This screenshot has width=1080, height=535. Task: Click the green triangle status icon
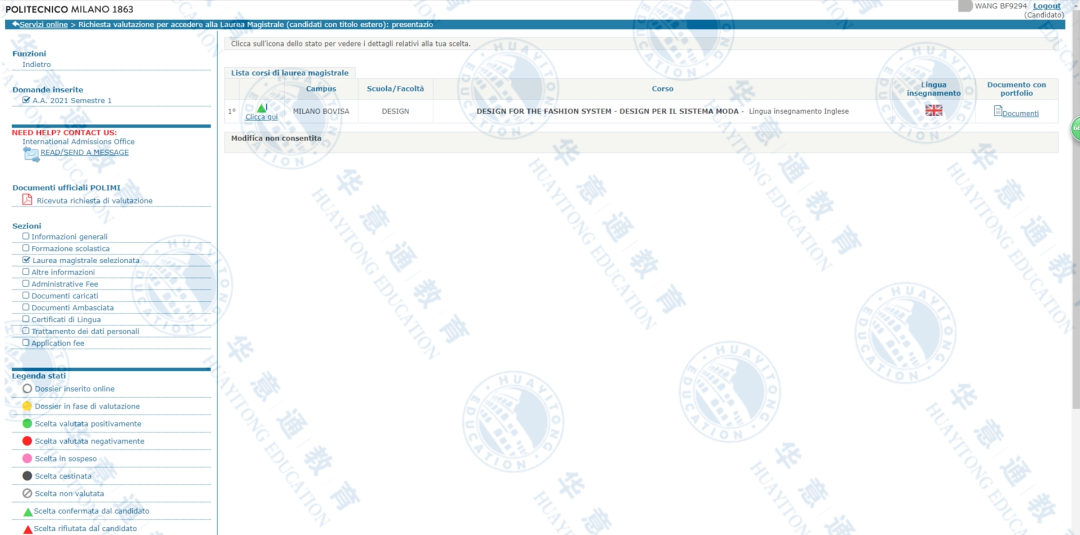click(262, 107)
